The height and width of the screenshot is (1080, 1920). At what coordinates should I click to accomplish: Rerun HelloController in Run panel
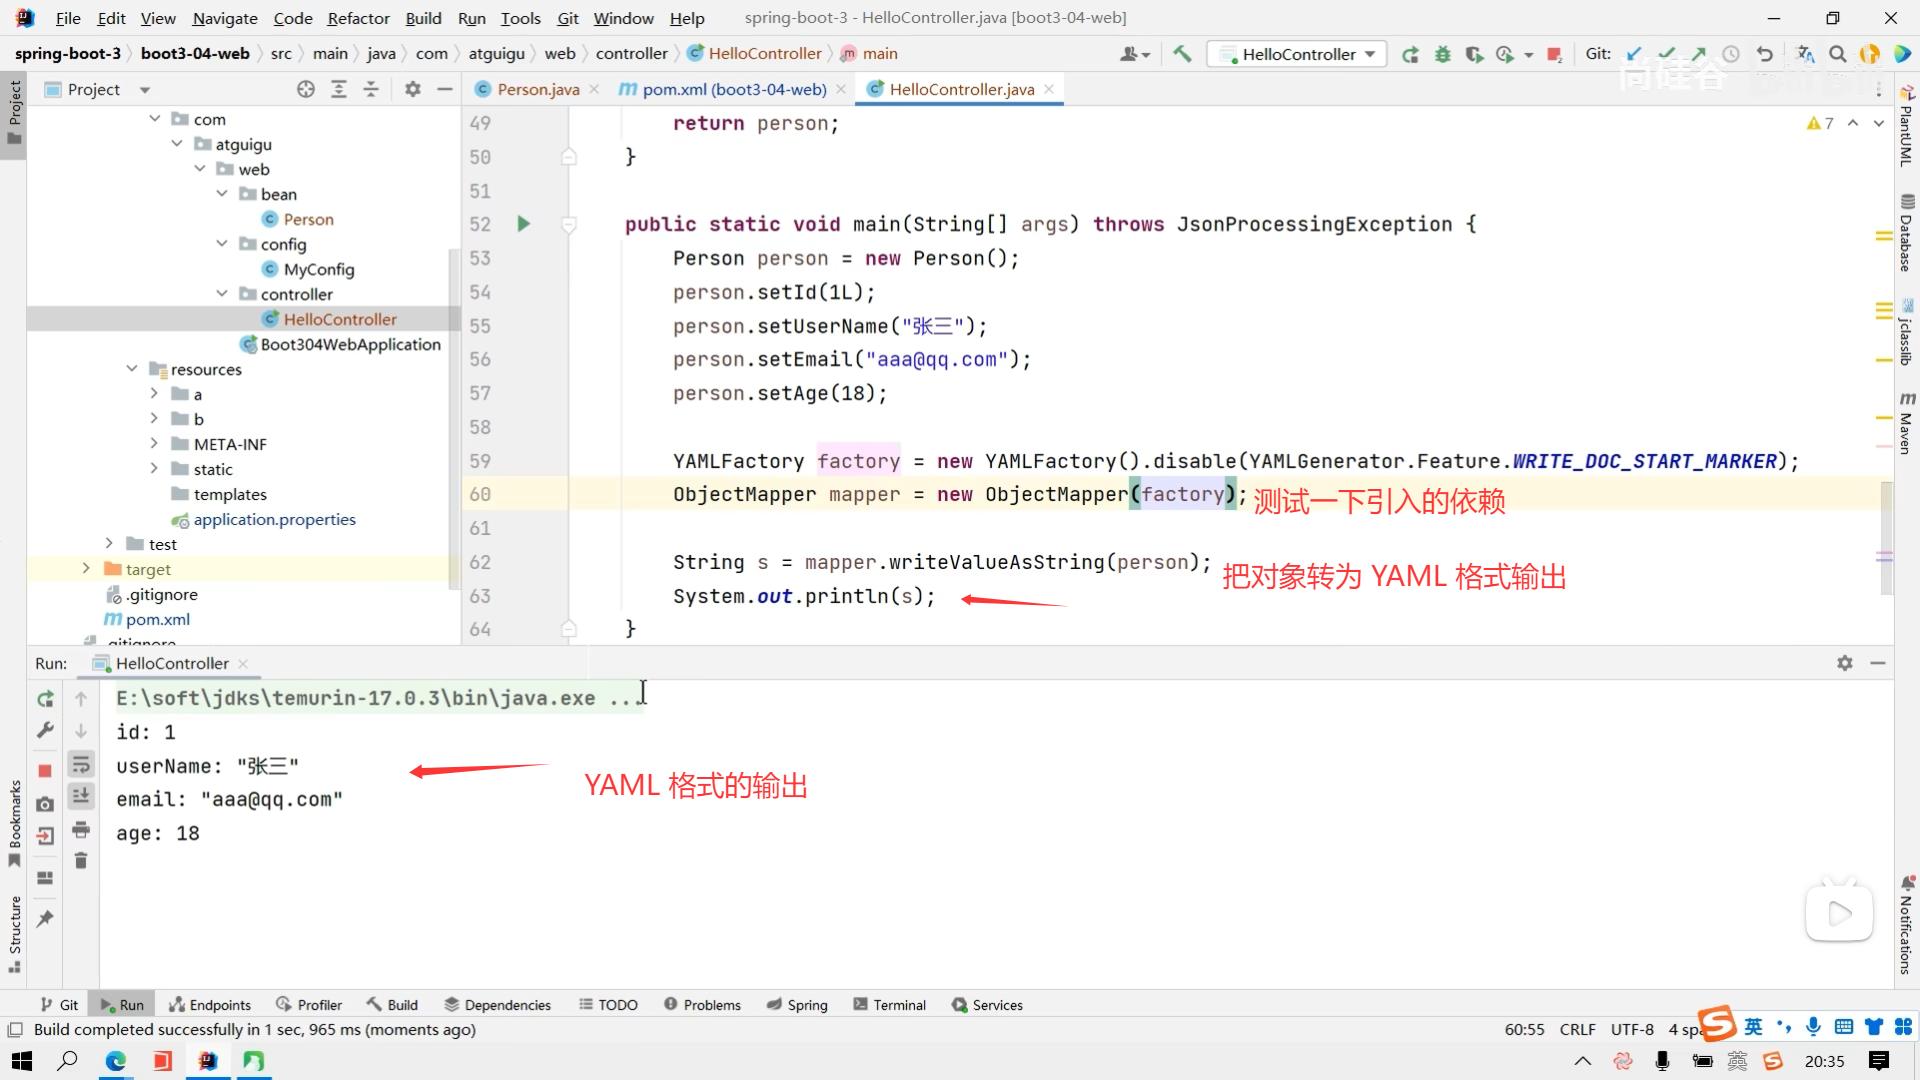pyautogui.click(x=45, y=699)
